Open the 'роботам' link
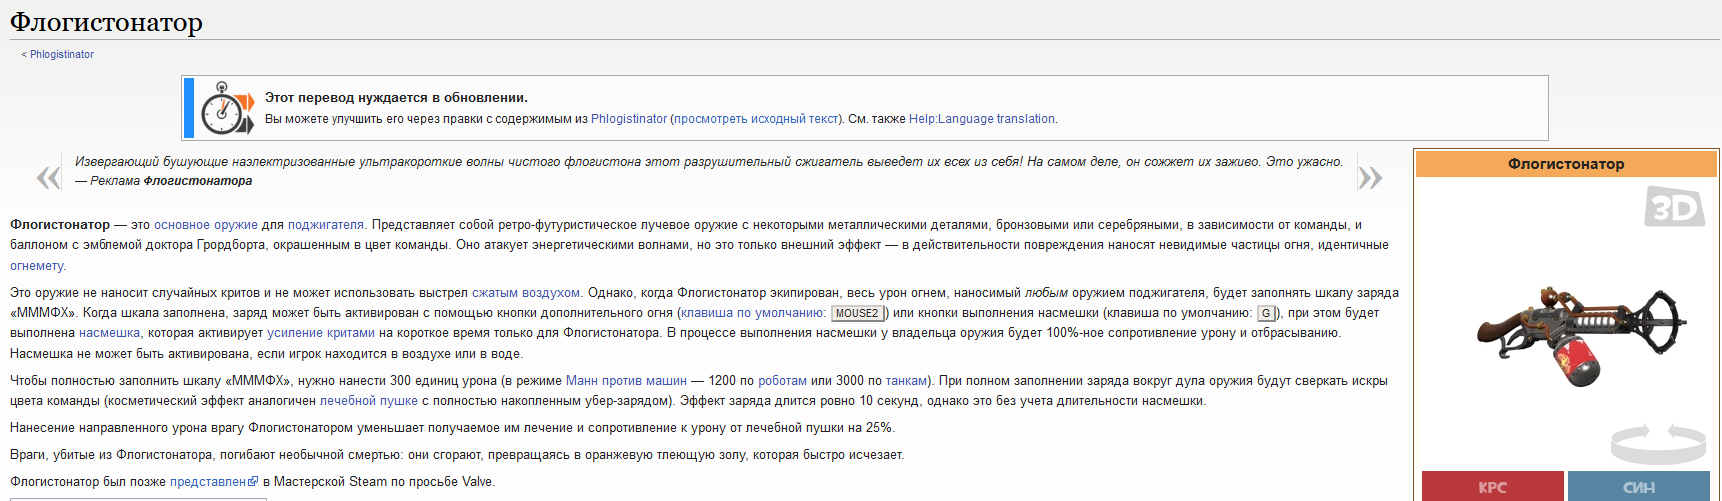Screen dimensions: 1722x501 click(783, 381)
